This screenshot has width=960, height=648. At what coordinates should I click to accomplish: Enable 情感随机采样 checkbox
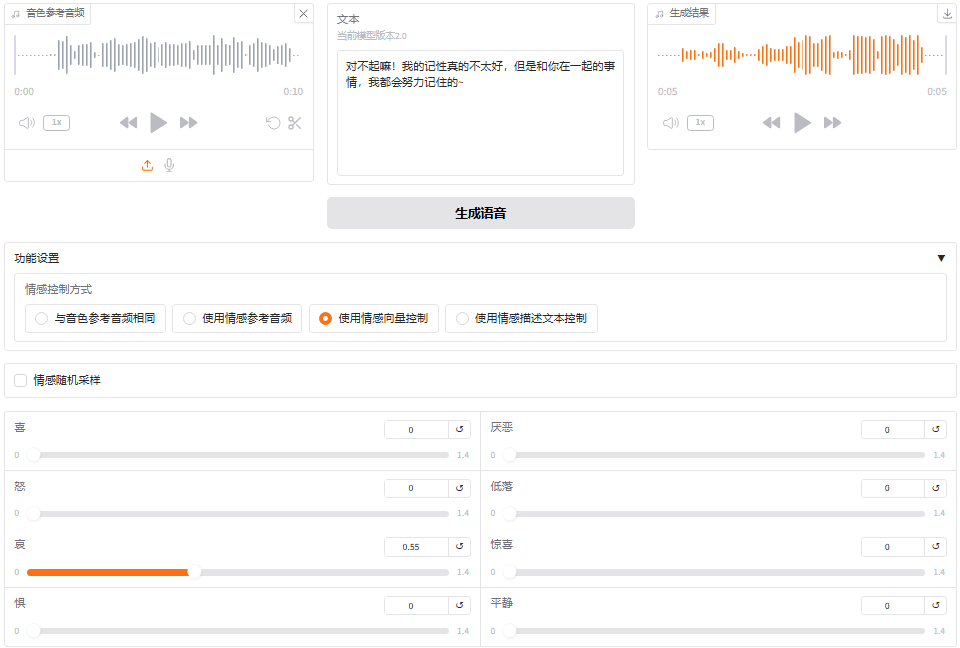[x=21, y=380]
